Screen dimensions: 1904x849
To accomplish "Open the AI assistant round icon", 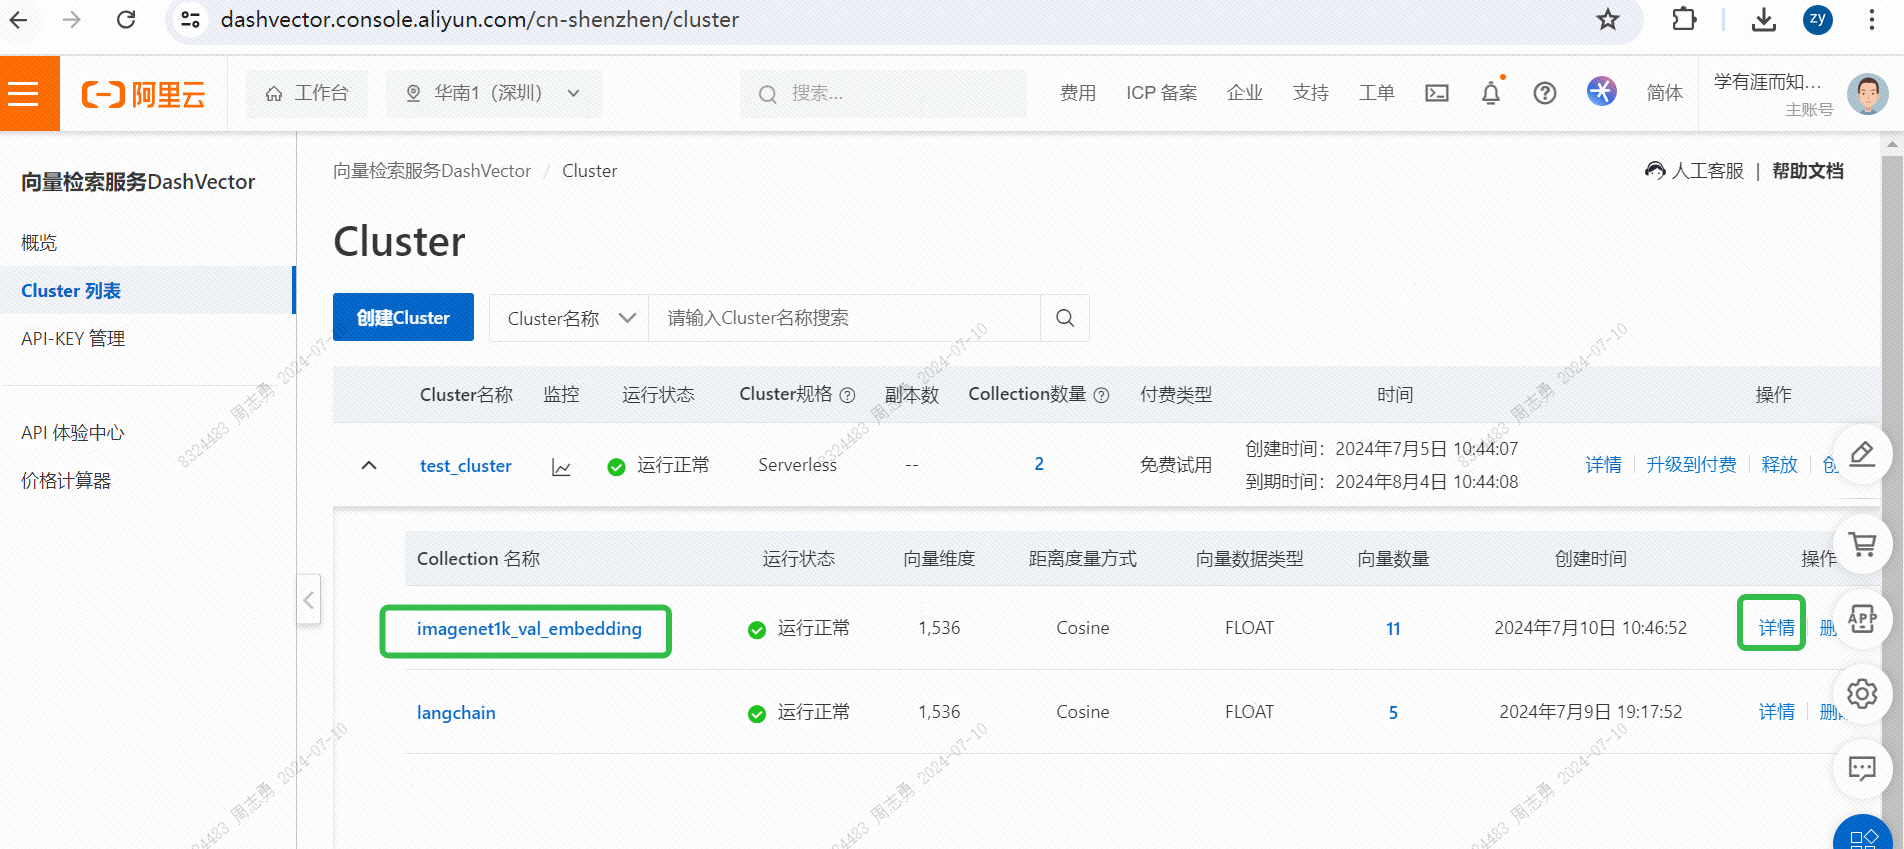I will tap(1602, 91).
